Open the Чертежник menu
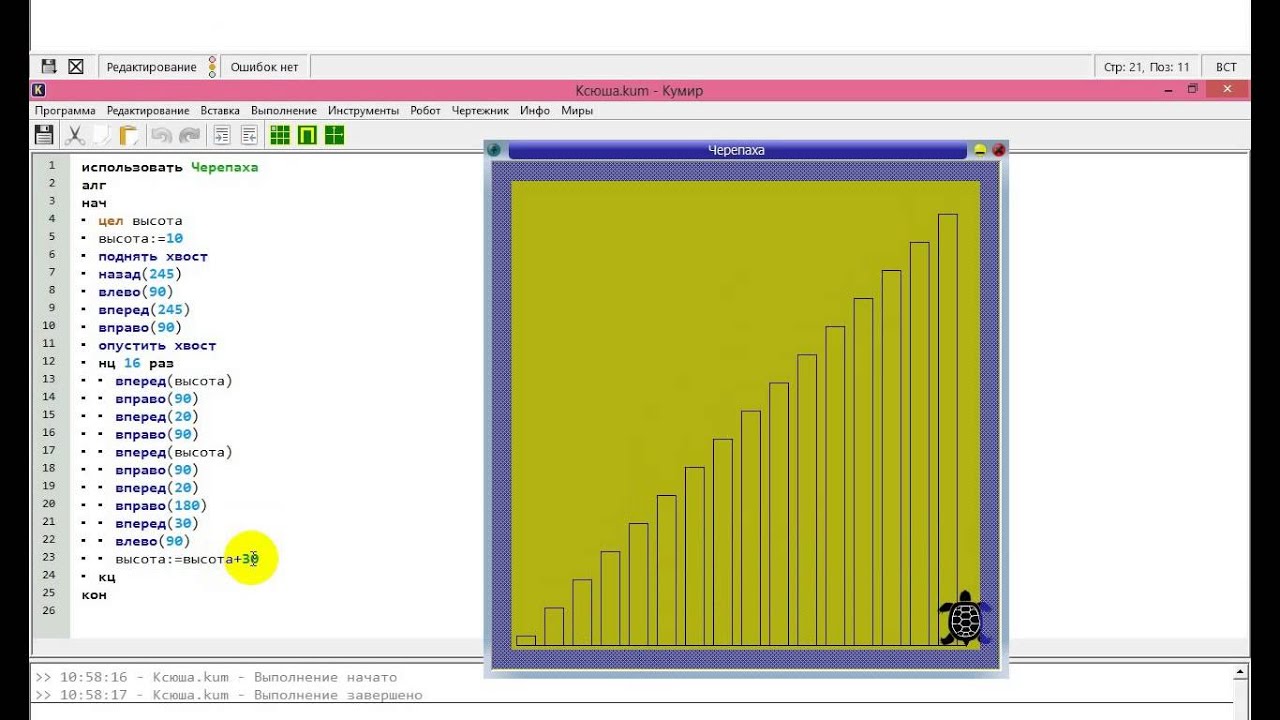1280x720 pixels. point(480,111)
